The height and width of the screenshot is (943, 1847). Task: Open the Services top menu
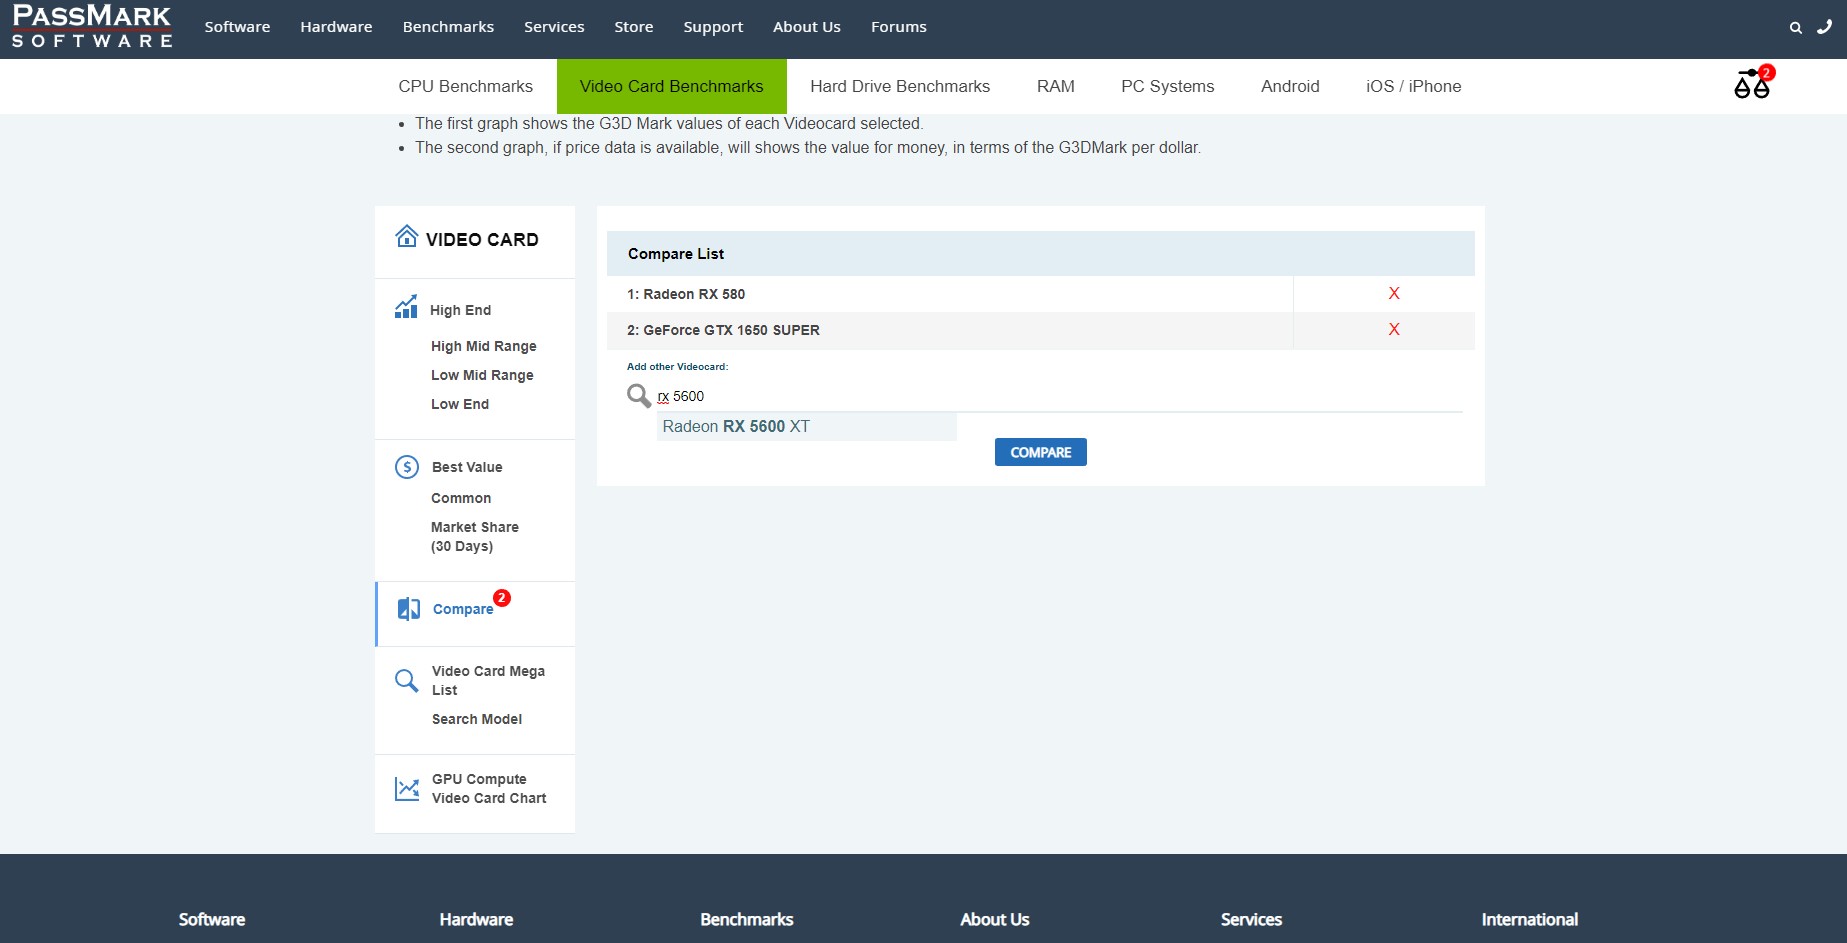click(x=554, y=27)
